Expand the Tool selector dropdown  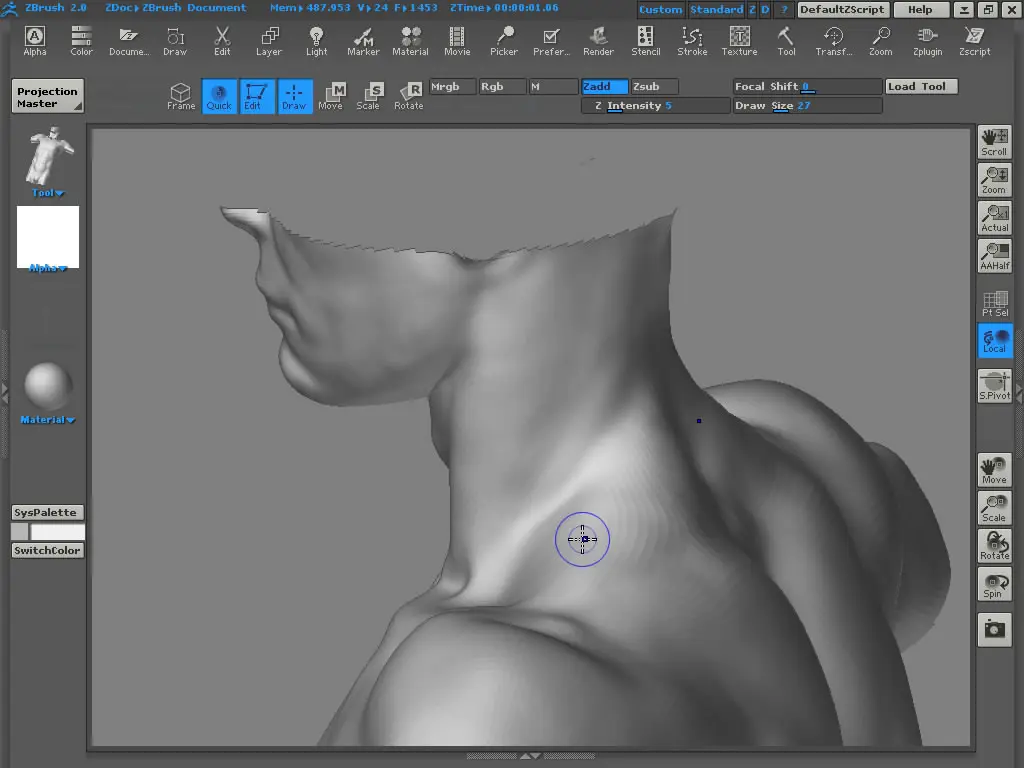(x=47, y=193)
